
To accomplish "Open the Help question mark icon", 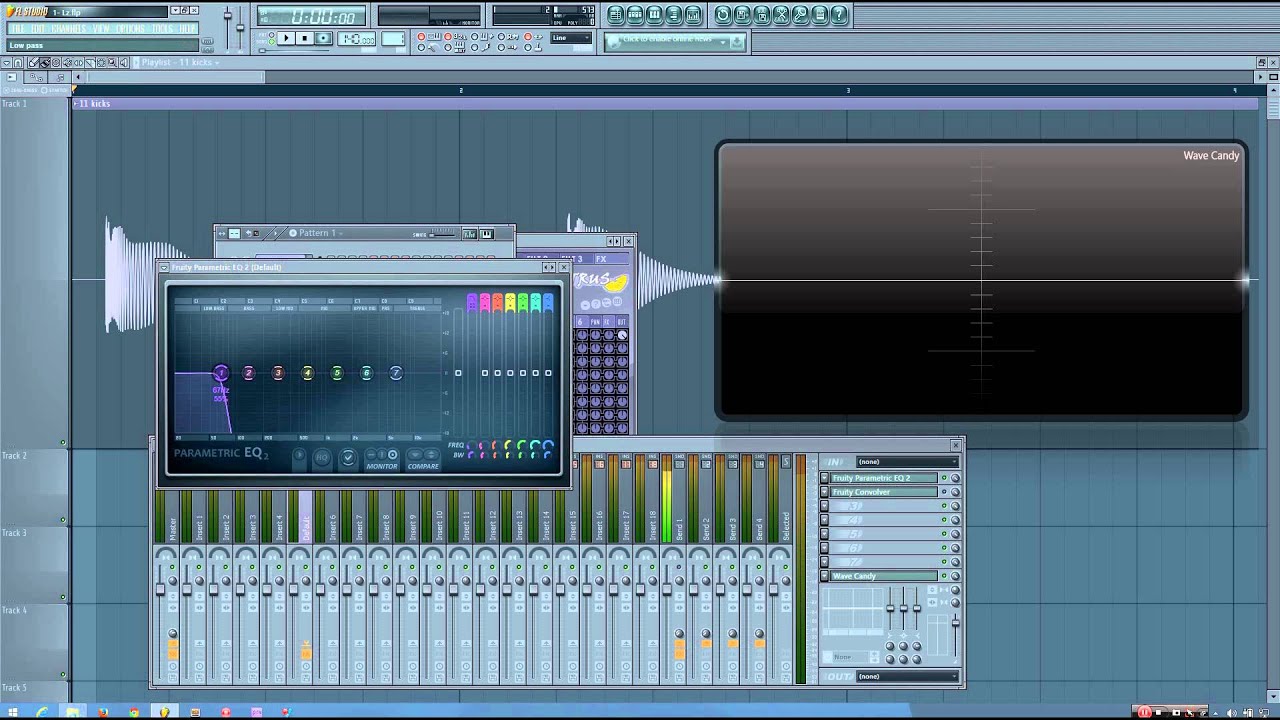I will [x=839, y=14].
